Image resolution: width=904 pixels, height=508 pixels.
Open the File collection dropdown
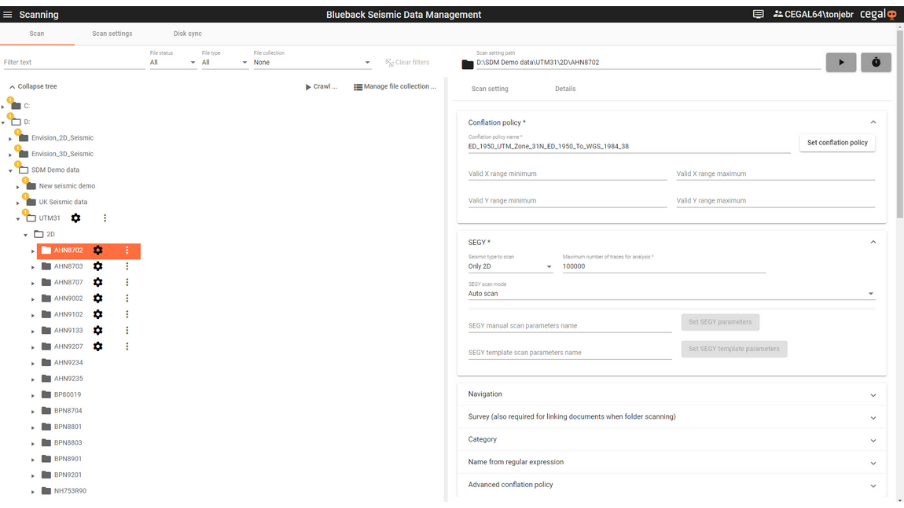click(x=312, y=62)
